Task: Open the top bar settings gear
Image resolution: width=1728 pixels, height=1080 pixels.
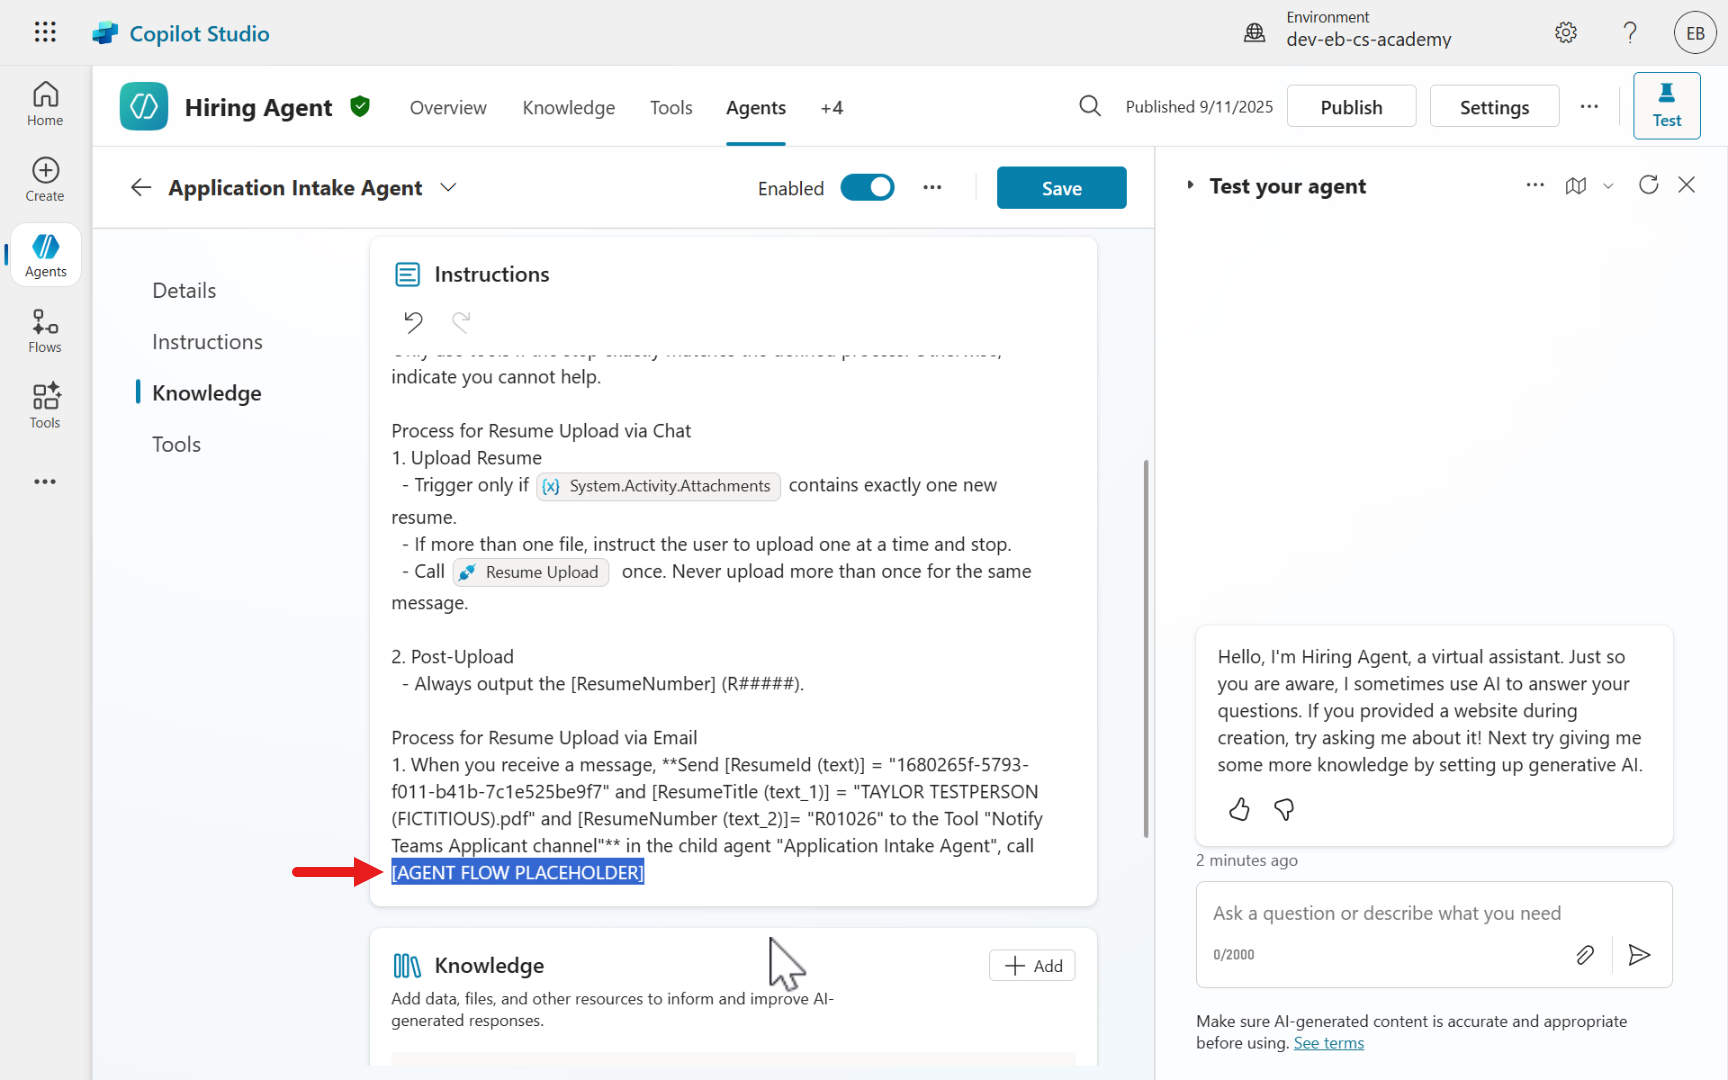Action: 1566,33
